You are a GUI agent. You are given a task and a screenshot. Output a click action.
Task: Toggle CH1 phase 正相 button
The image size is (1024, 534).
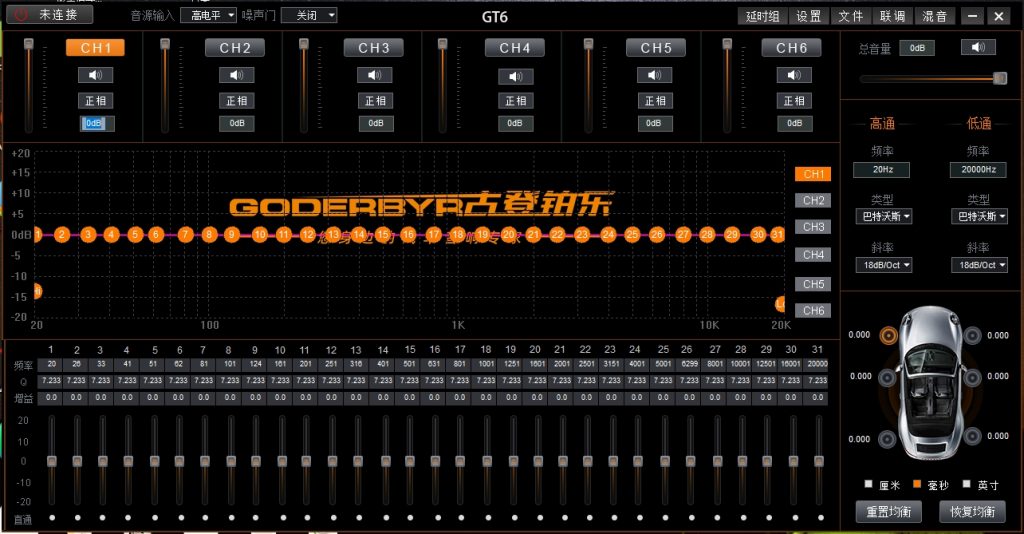pos(95,101)
